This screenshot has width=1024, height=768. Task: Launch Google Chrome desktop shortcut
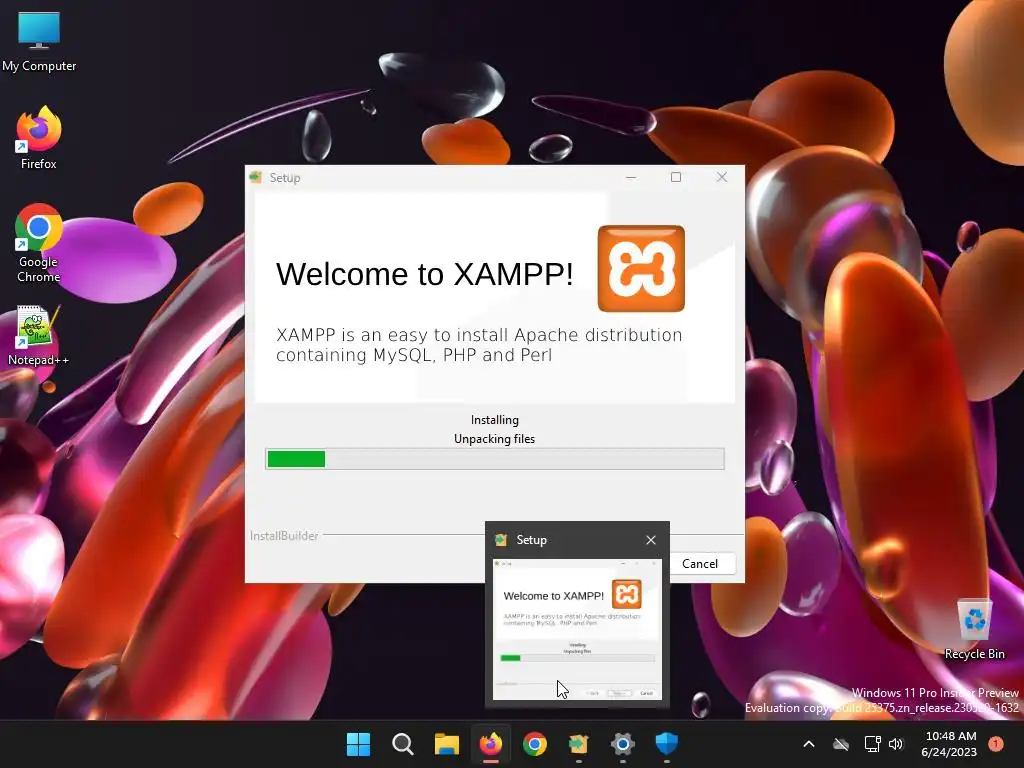tap(39, 242)
